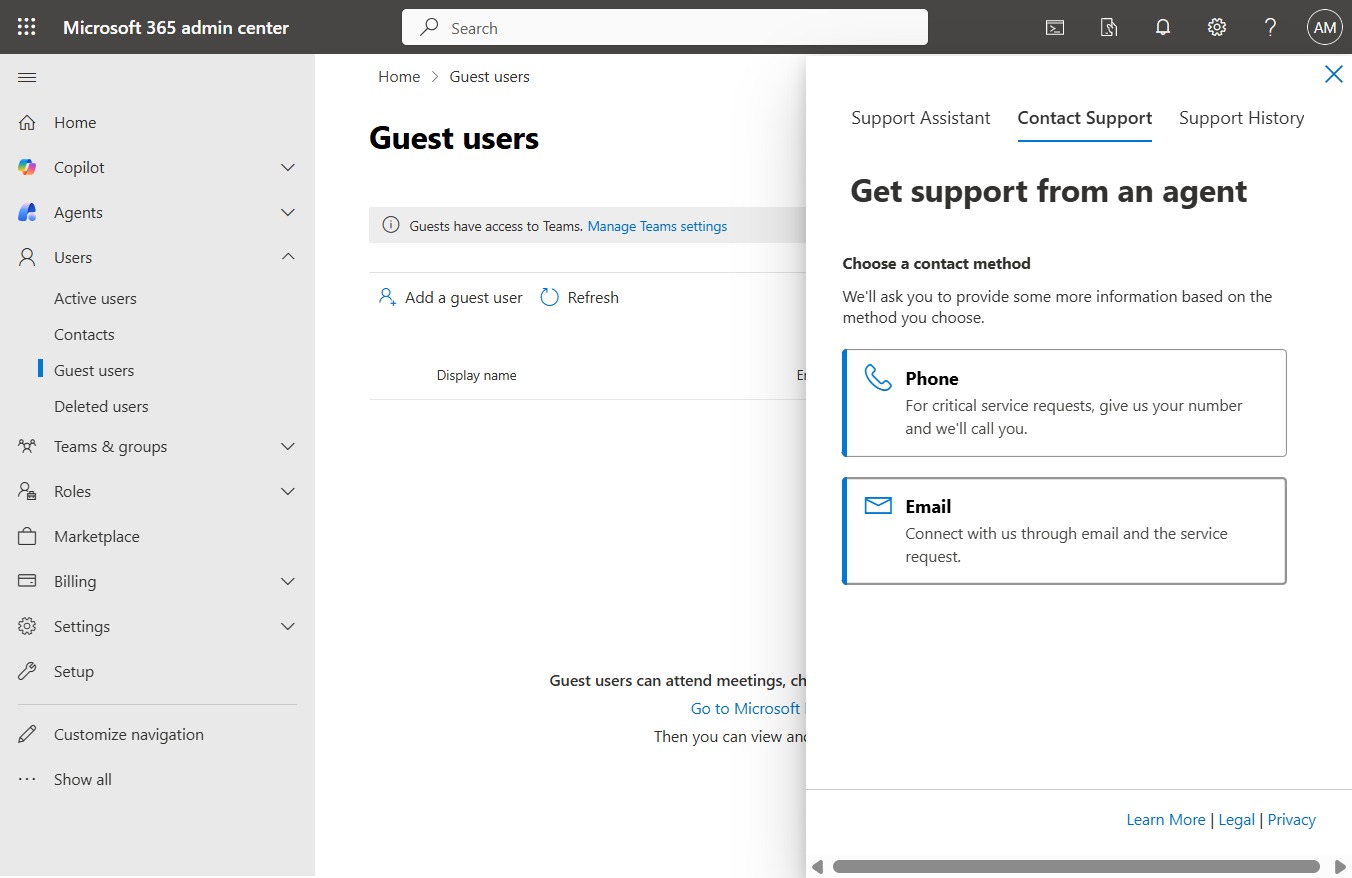1352x878 pixels.
Task: Click the Guest users page heading
Action: pos(454,138)
